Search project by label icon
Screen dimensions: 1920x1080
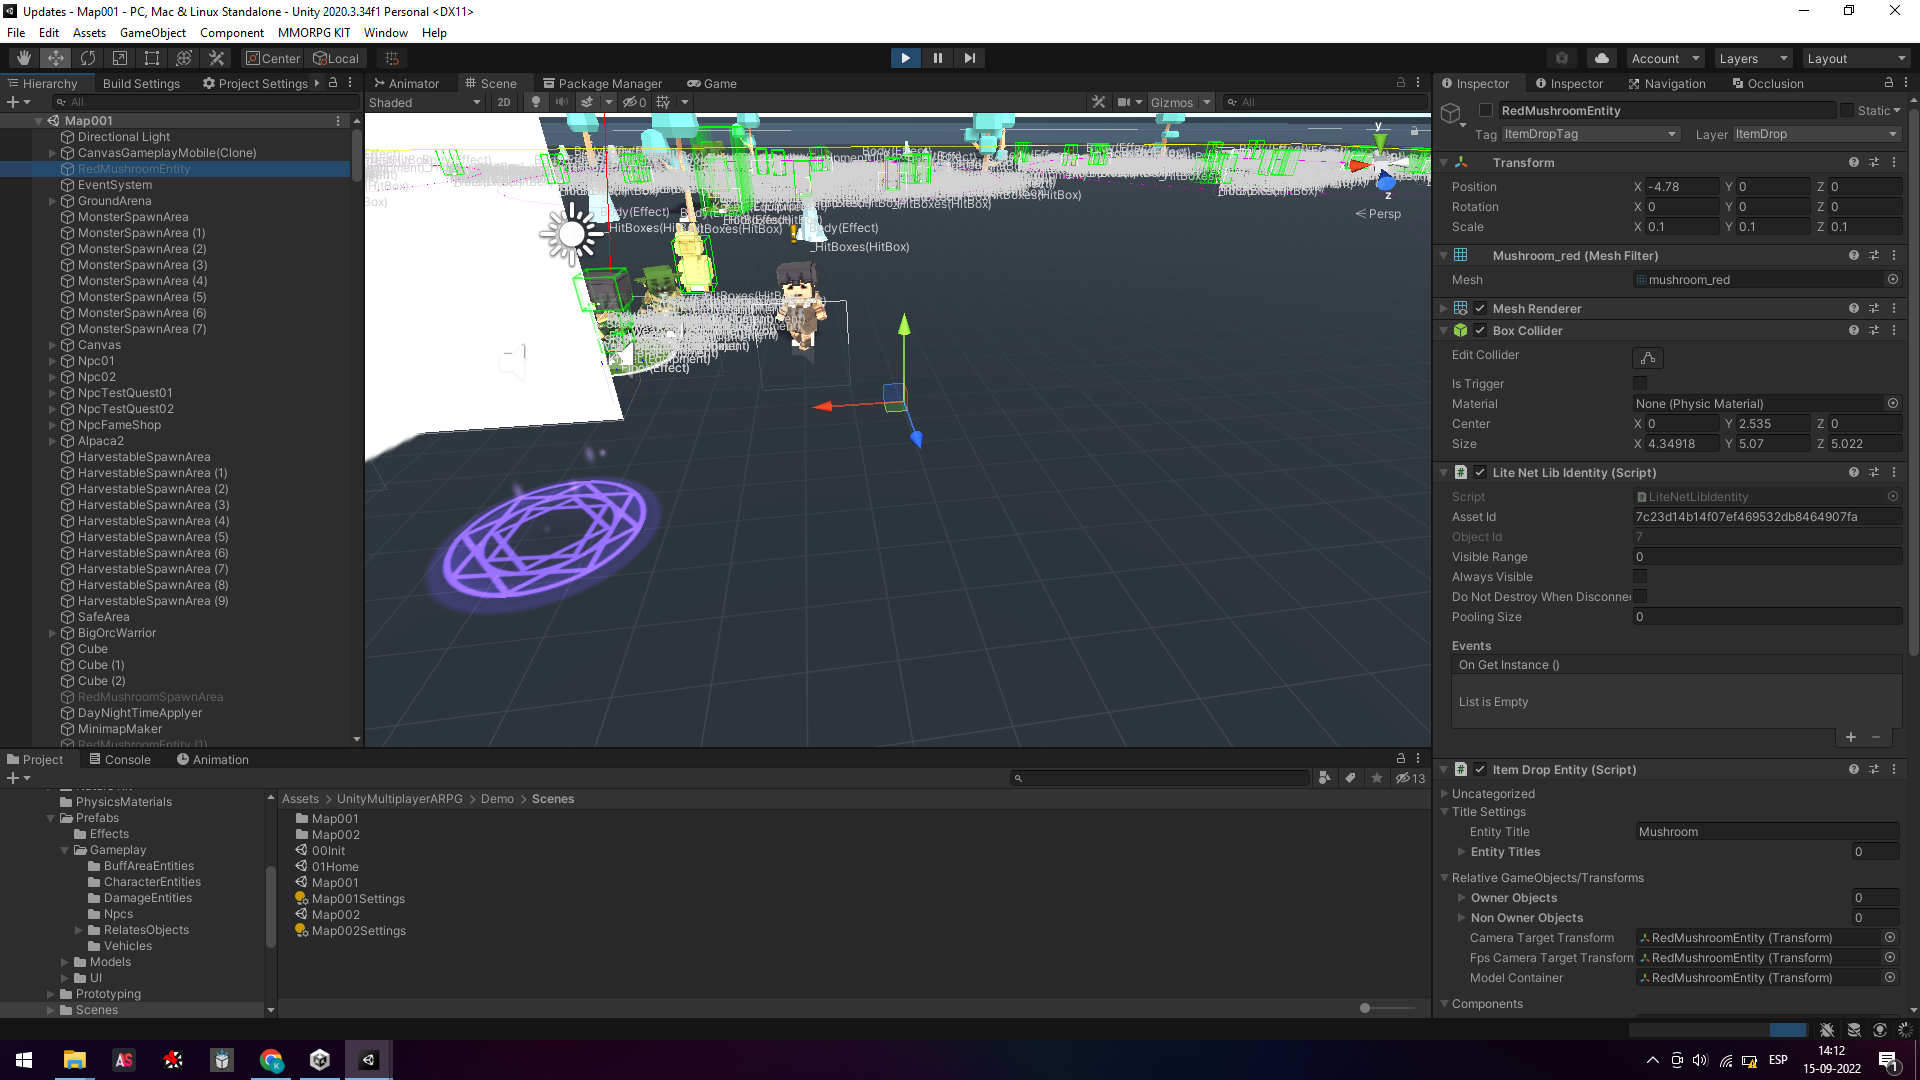click(x=1351, y=778)
